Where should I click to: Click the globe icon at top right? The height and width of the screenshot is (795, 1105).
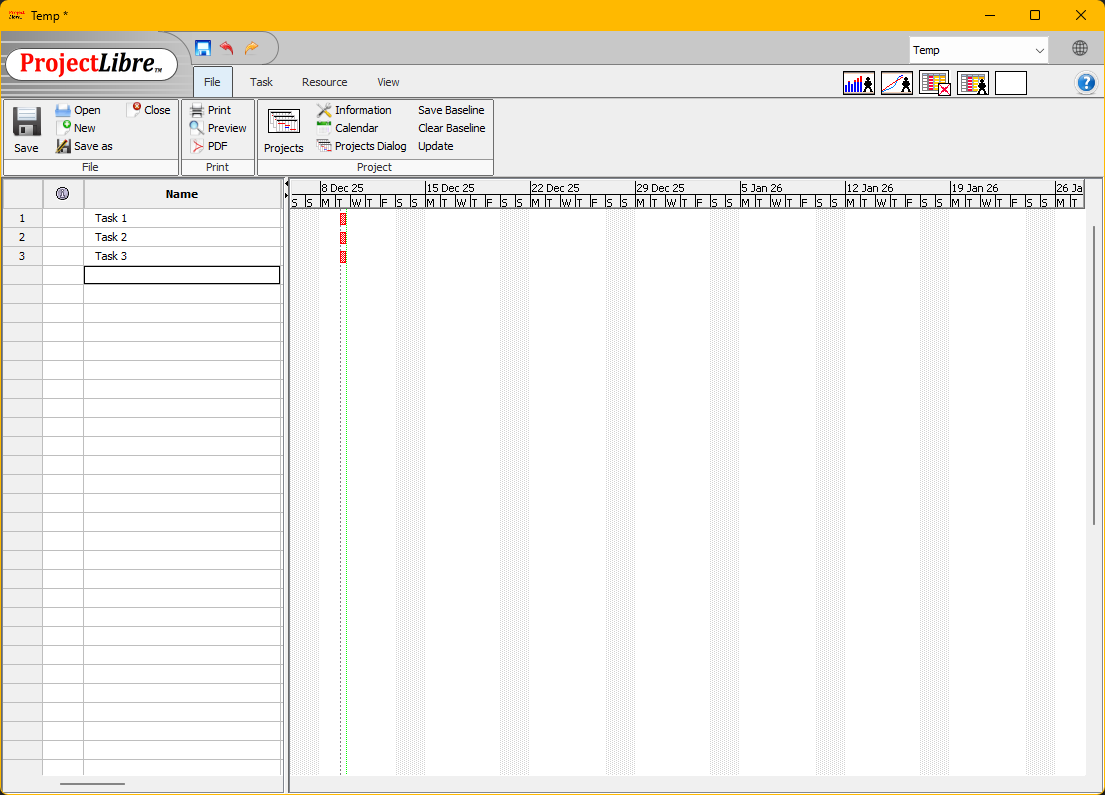[x=1080, y=49]
